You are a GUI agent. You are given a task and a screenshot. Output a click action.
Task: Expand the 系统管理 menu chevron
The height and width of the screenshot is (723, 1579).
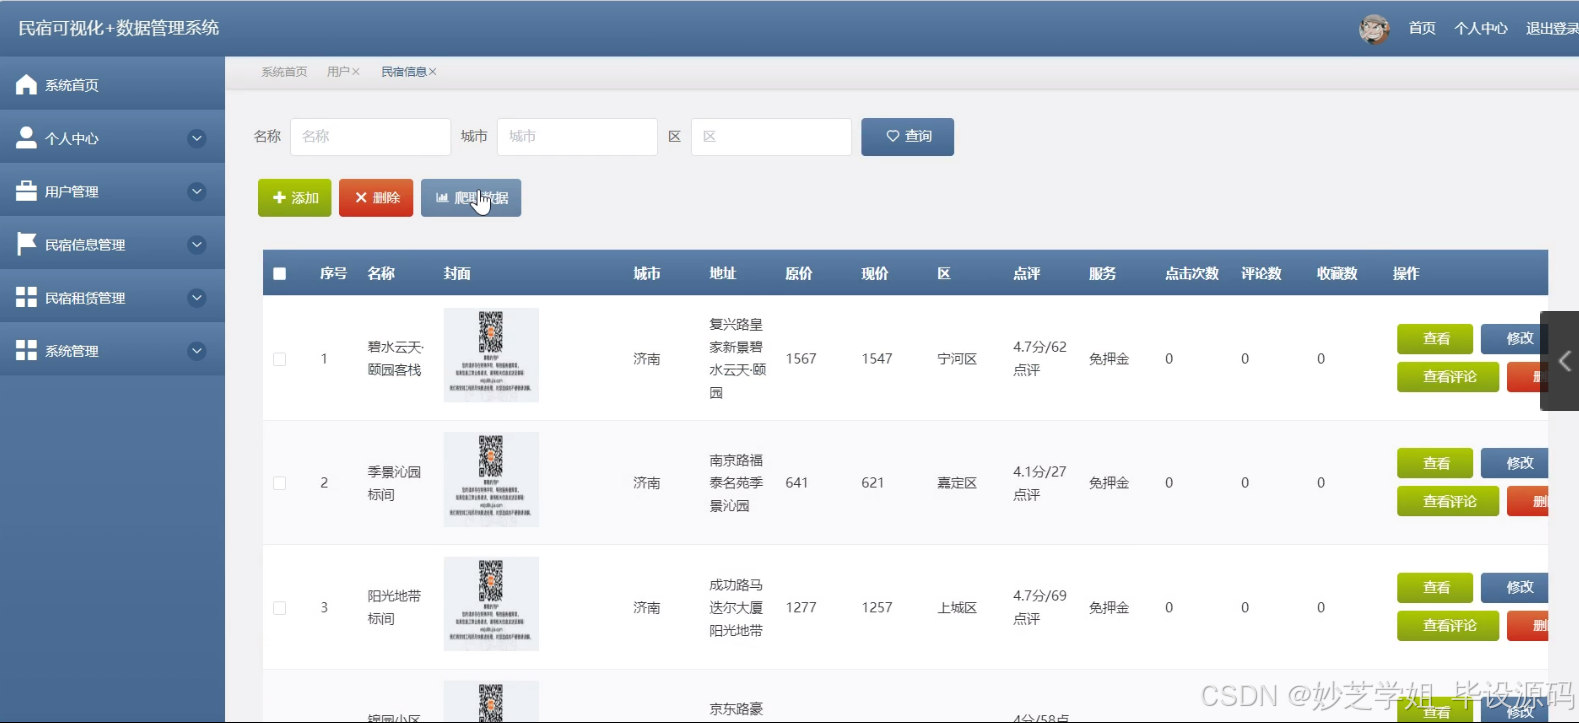(x=197, y=350)
